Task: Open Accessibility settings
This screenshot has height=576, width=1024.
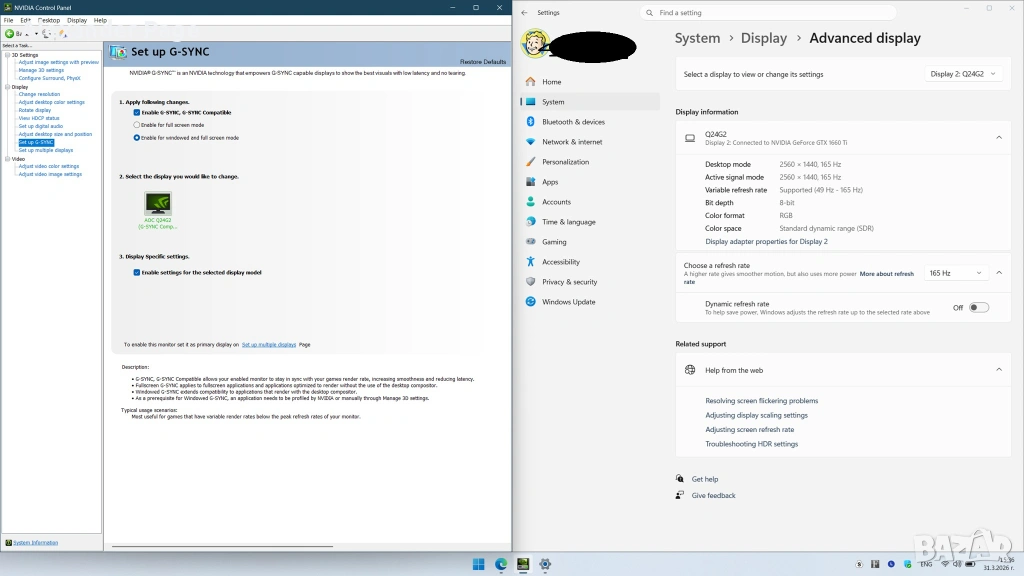Action: (560, 262)
